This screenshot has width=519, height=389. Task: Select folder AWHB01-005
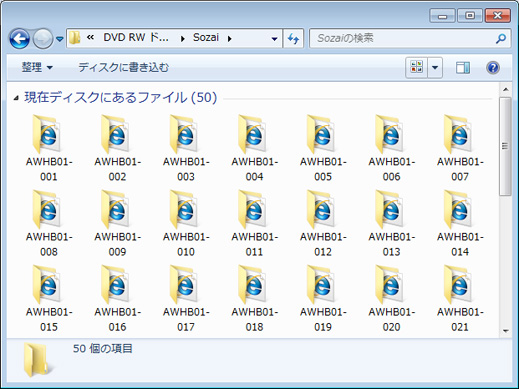click(323, 148)
